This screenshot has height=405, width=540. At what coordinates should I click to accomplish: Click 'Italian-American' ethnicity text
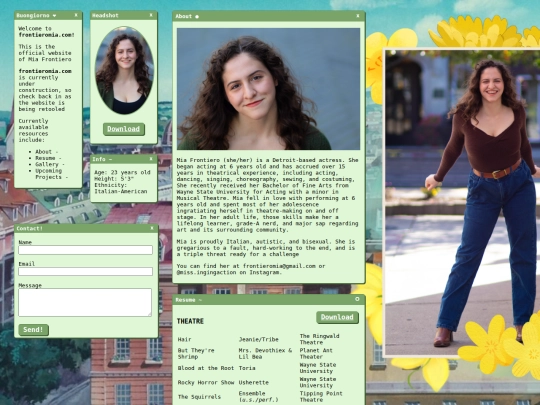pyautogui.click(x=121, y=191)
